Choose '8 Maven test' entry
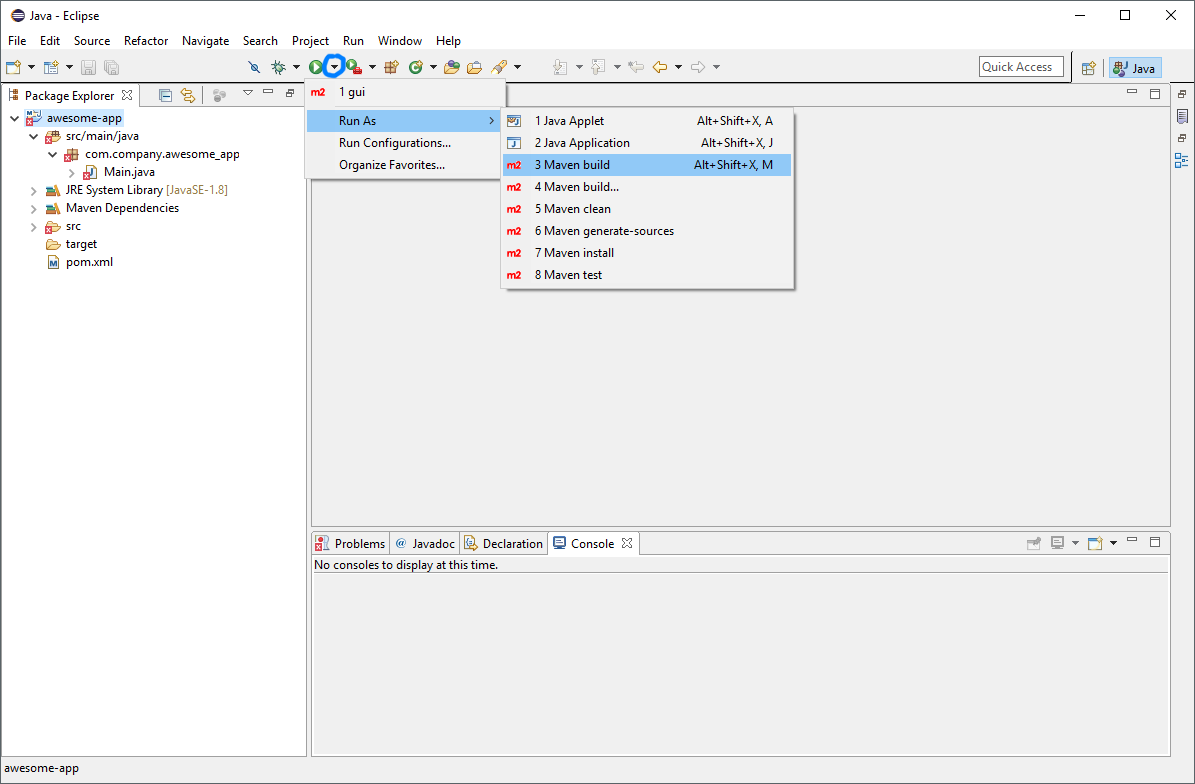Screen dimensions: 1195x784 coord(647,275)
